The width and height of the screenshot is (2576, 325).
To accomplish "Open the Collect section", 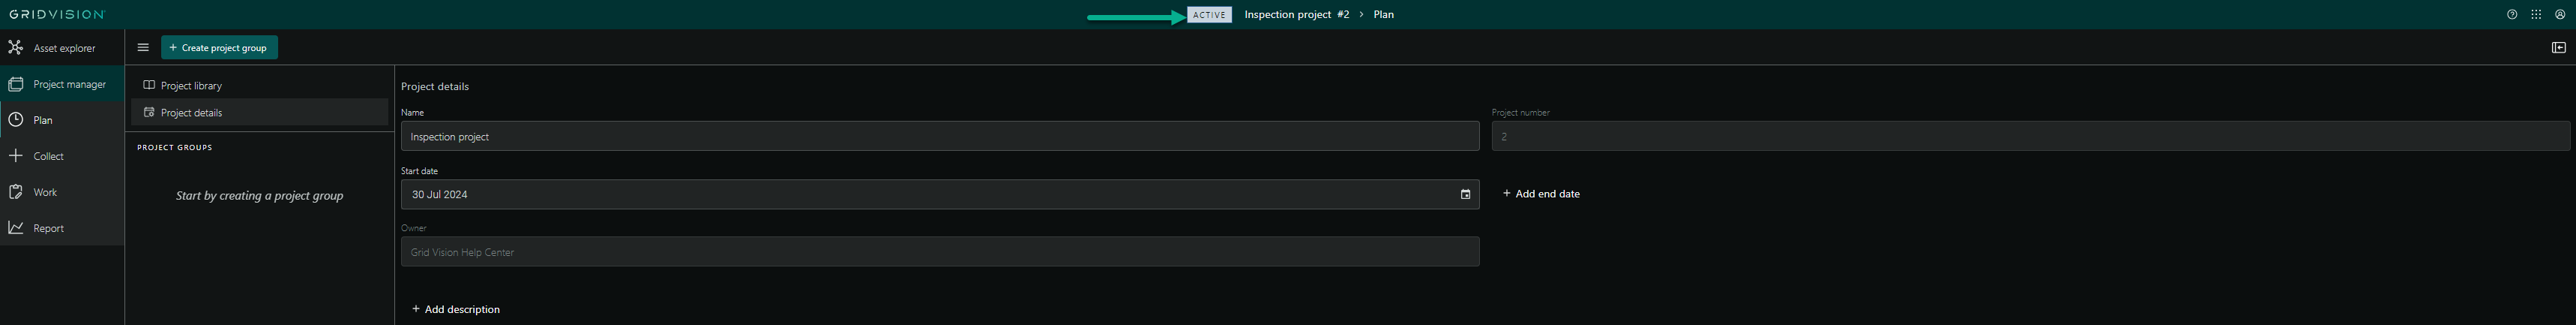I will pyautogui.click(x=48, y=156).
